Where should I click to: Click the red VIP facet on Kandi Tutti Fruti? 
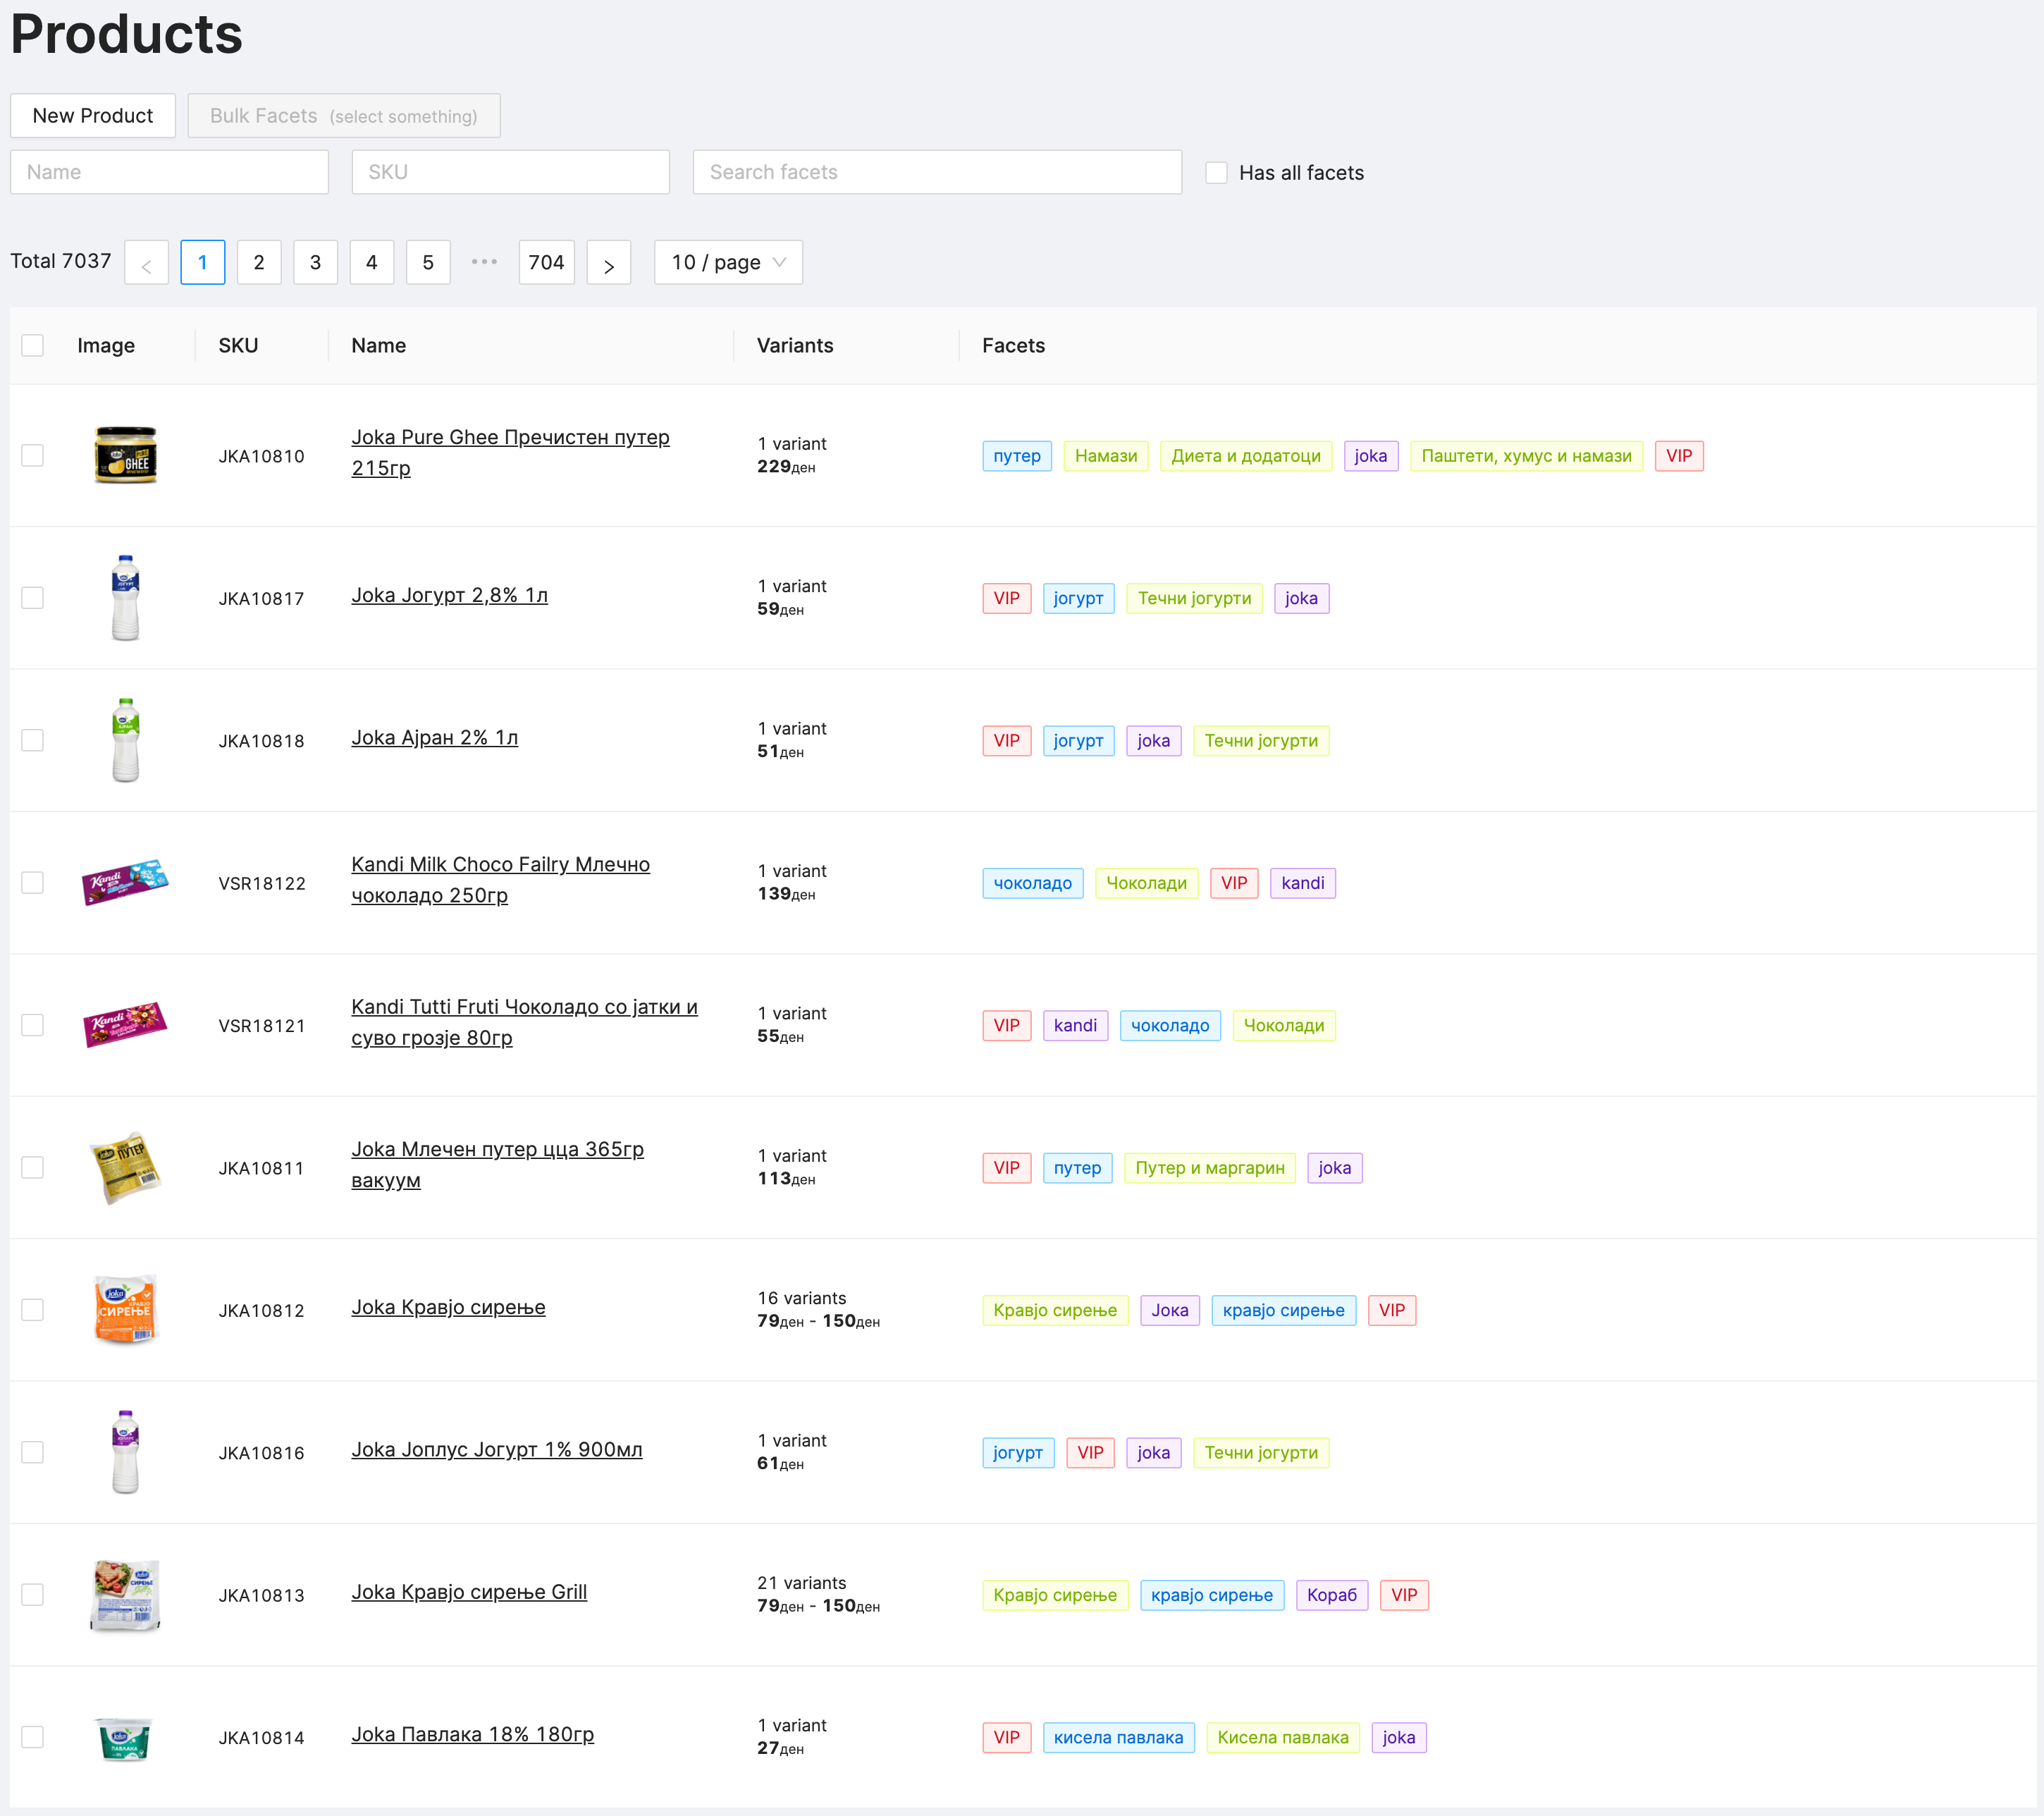coord(1006,1025)
